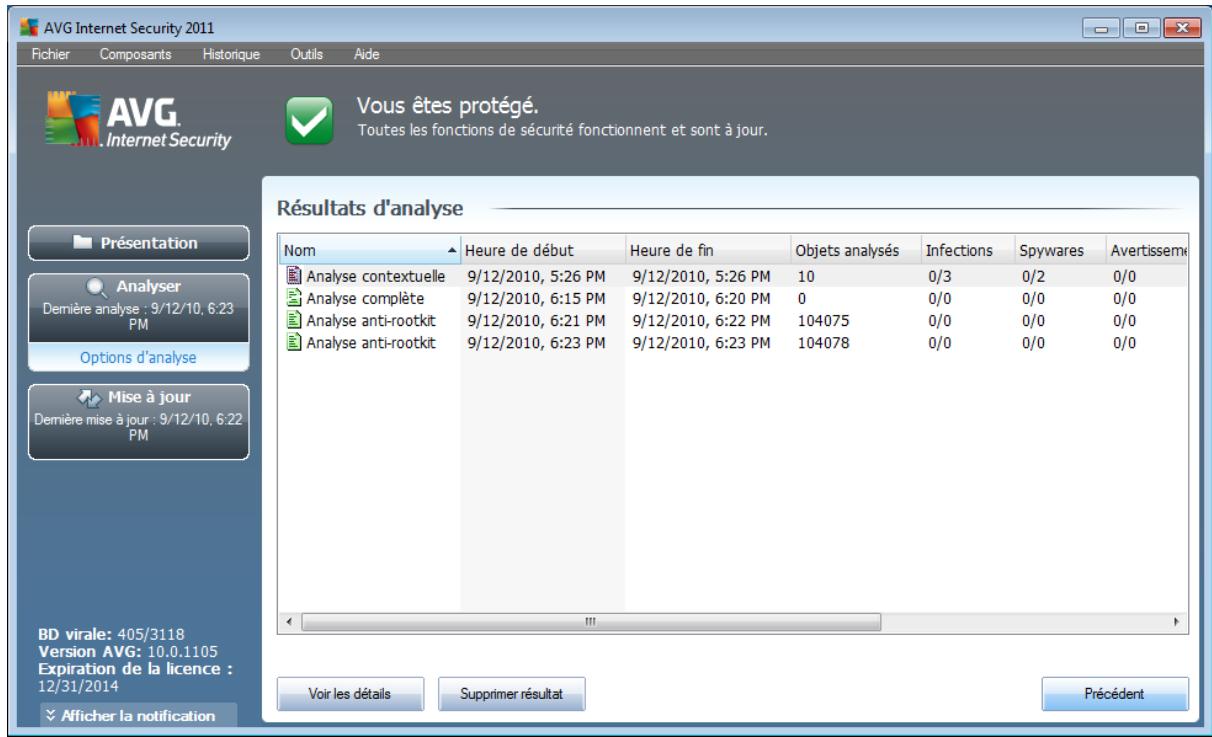Click the Résultats d'analyse heading
1212x737 pixels.
(x=368, y=208)
